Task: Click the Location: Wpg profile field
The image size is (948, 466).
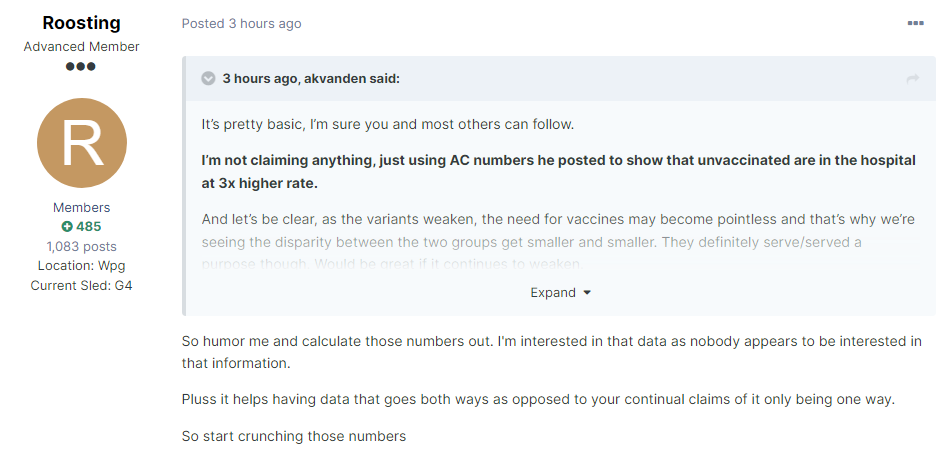Action: click(82, 266)
